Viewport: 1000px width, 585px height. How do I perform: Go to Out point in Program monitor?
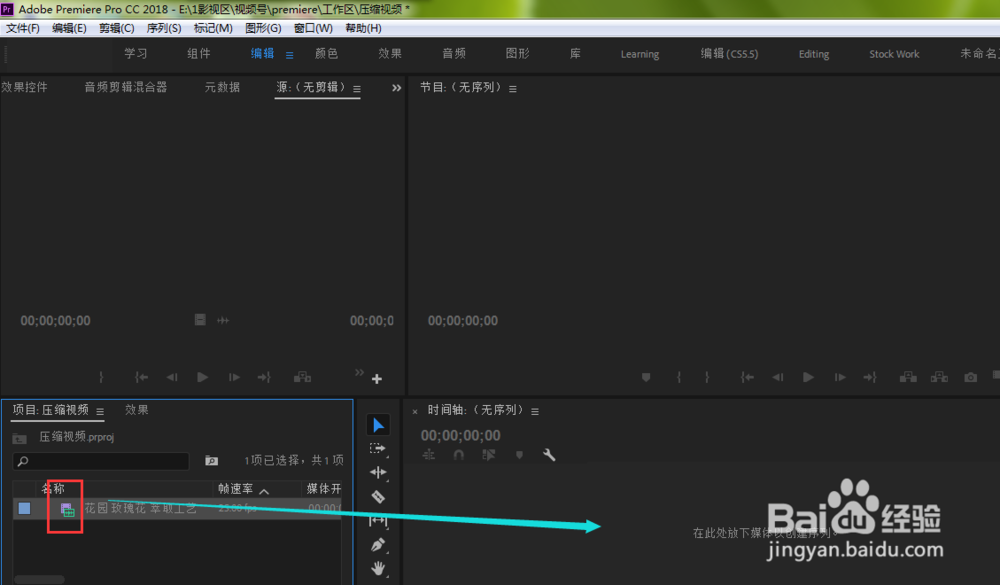(x=870, y=377)
